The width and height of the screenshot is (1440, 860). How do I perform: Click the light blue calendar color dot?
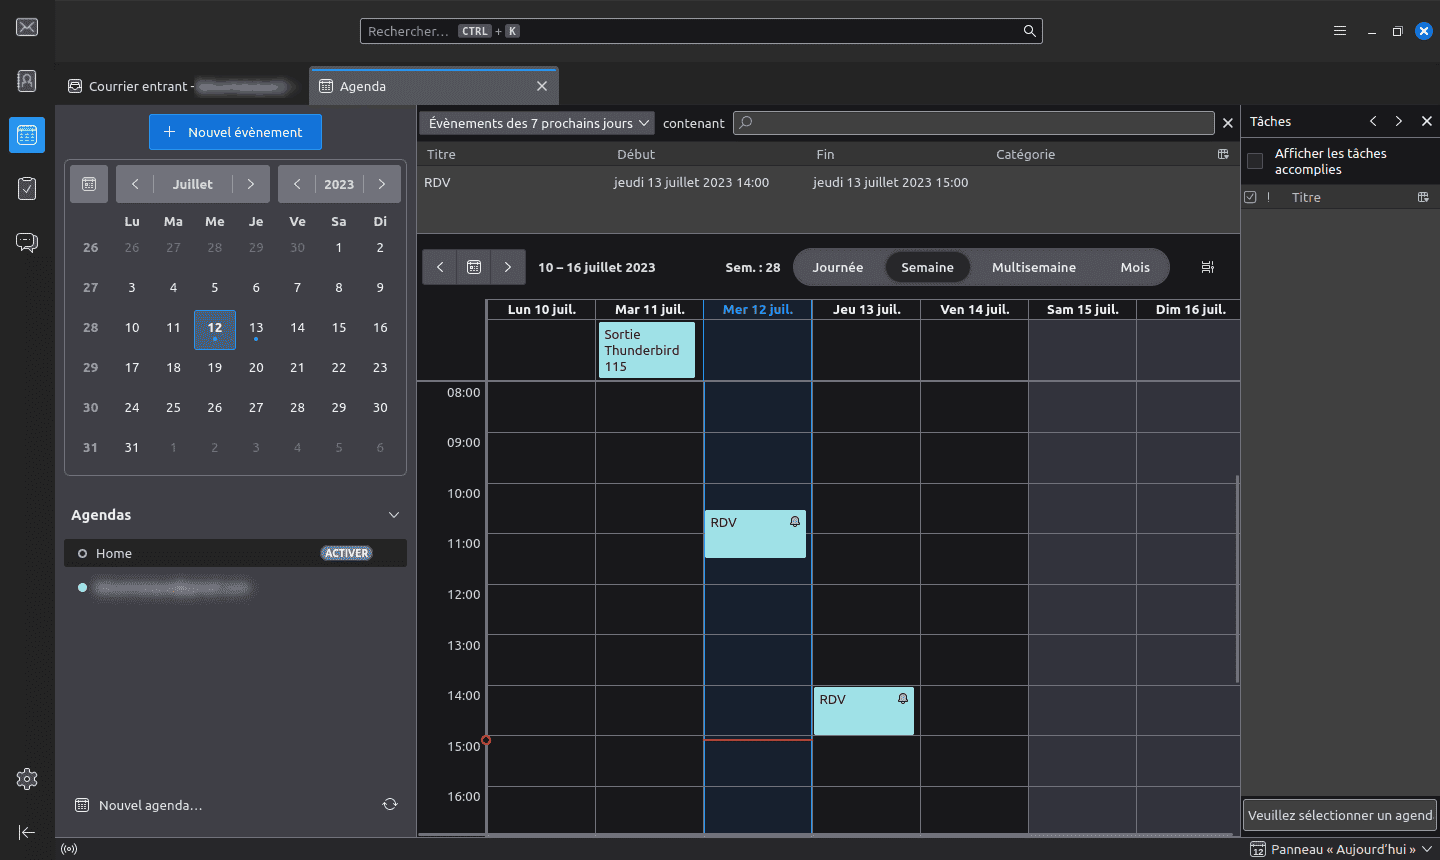[x=82, y=588]
